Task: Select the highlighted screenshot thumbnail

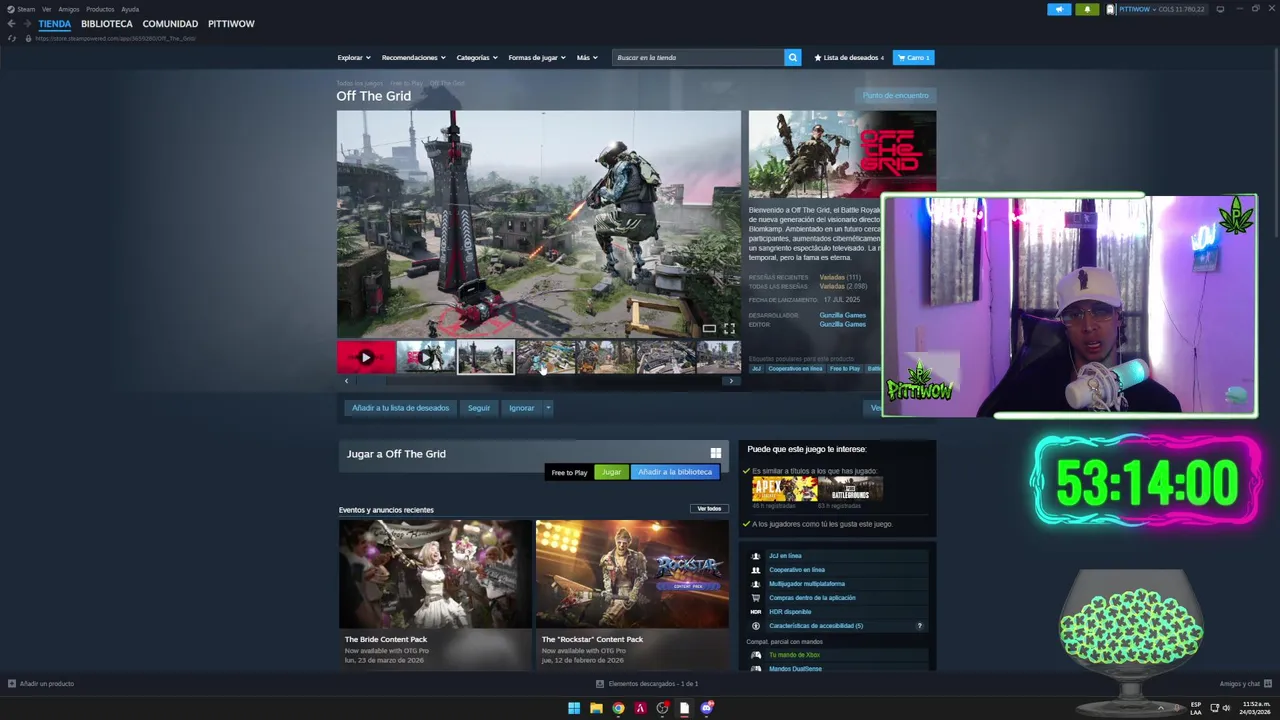Action: [x=486, y=357]
